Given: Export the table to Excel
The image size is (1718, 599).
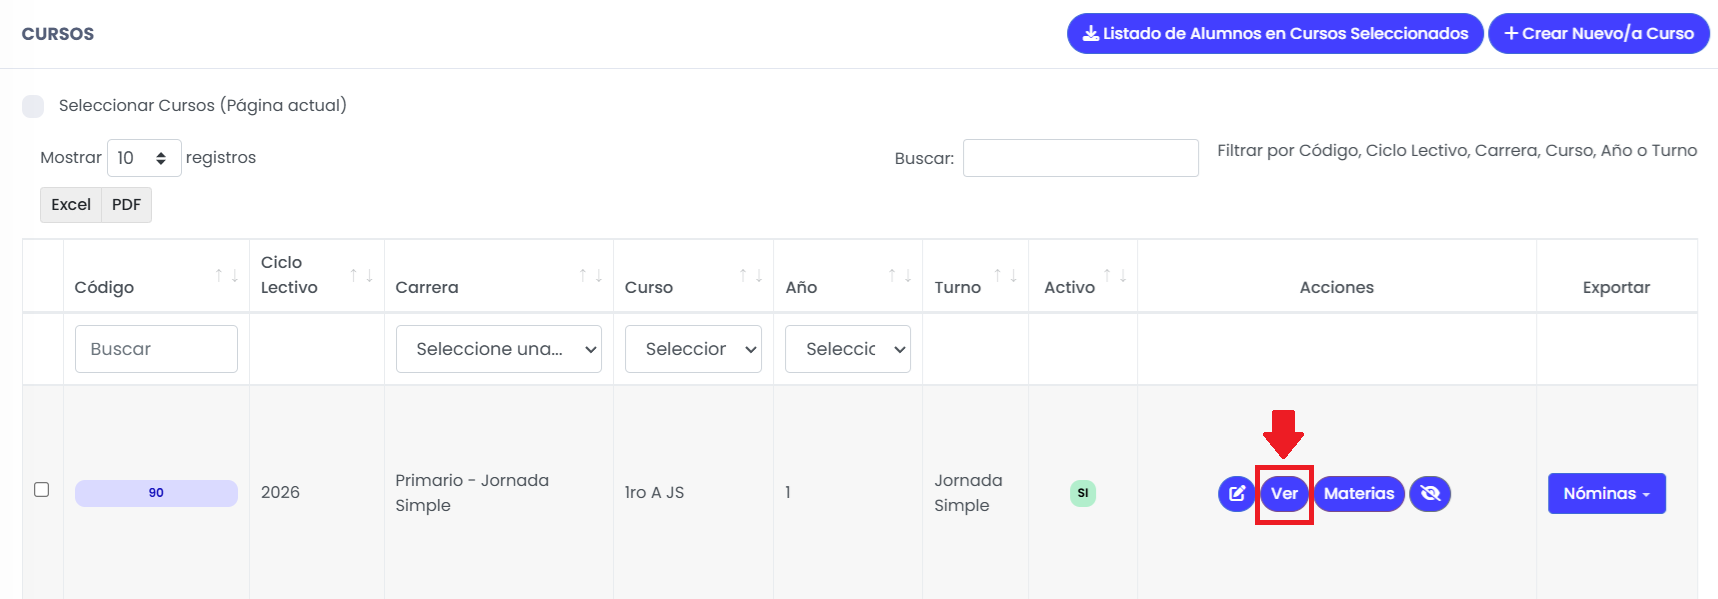Looking at the screenshot, I should coord(71,205).
